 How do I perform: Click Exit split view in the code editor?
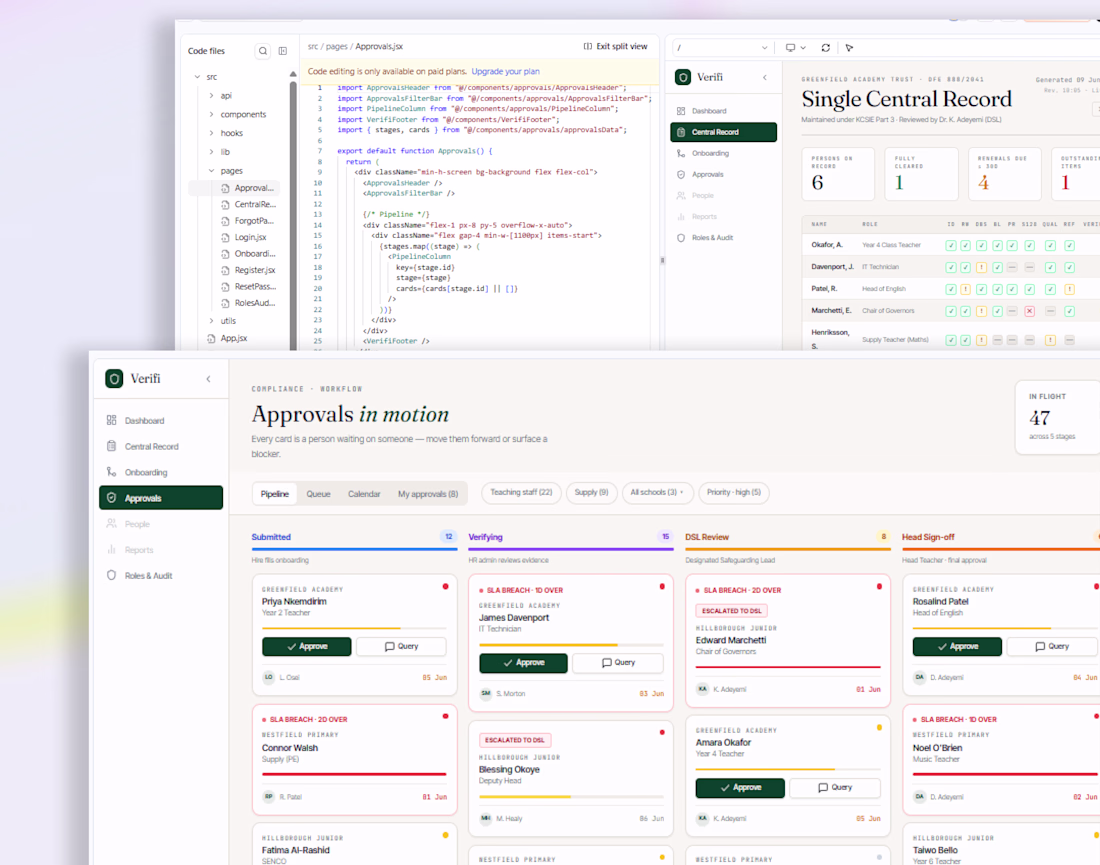(615, 46)
